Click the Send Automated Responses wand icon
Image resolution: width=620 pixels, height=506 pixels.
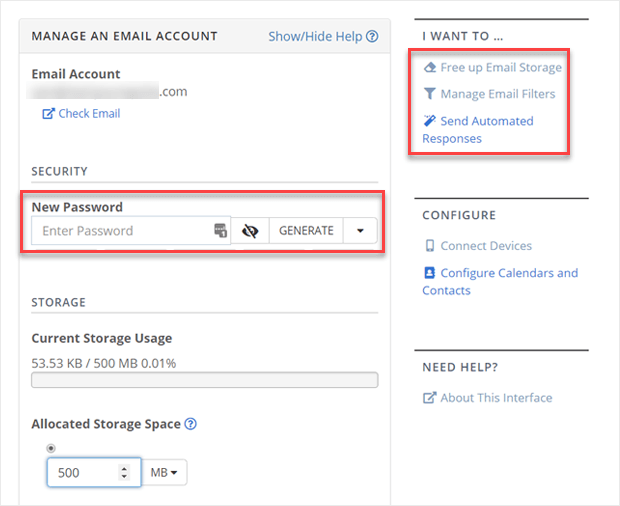[x=430, y=121]
